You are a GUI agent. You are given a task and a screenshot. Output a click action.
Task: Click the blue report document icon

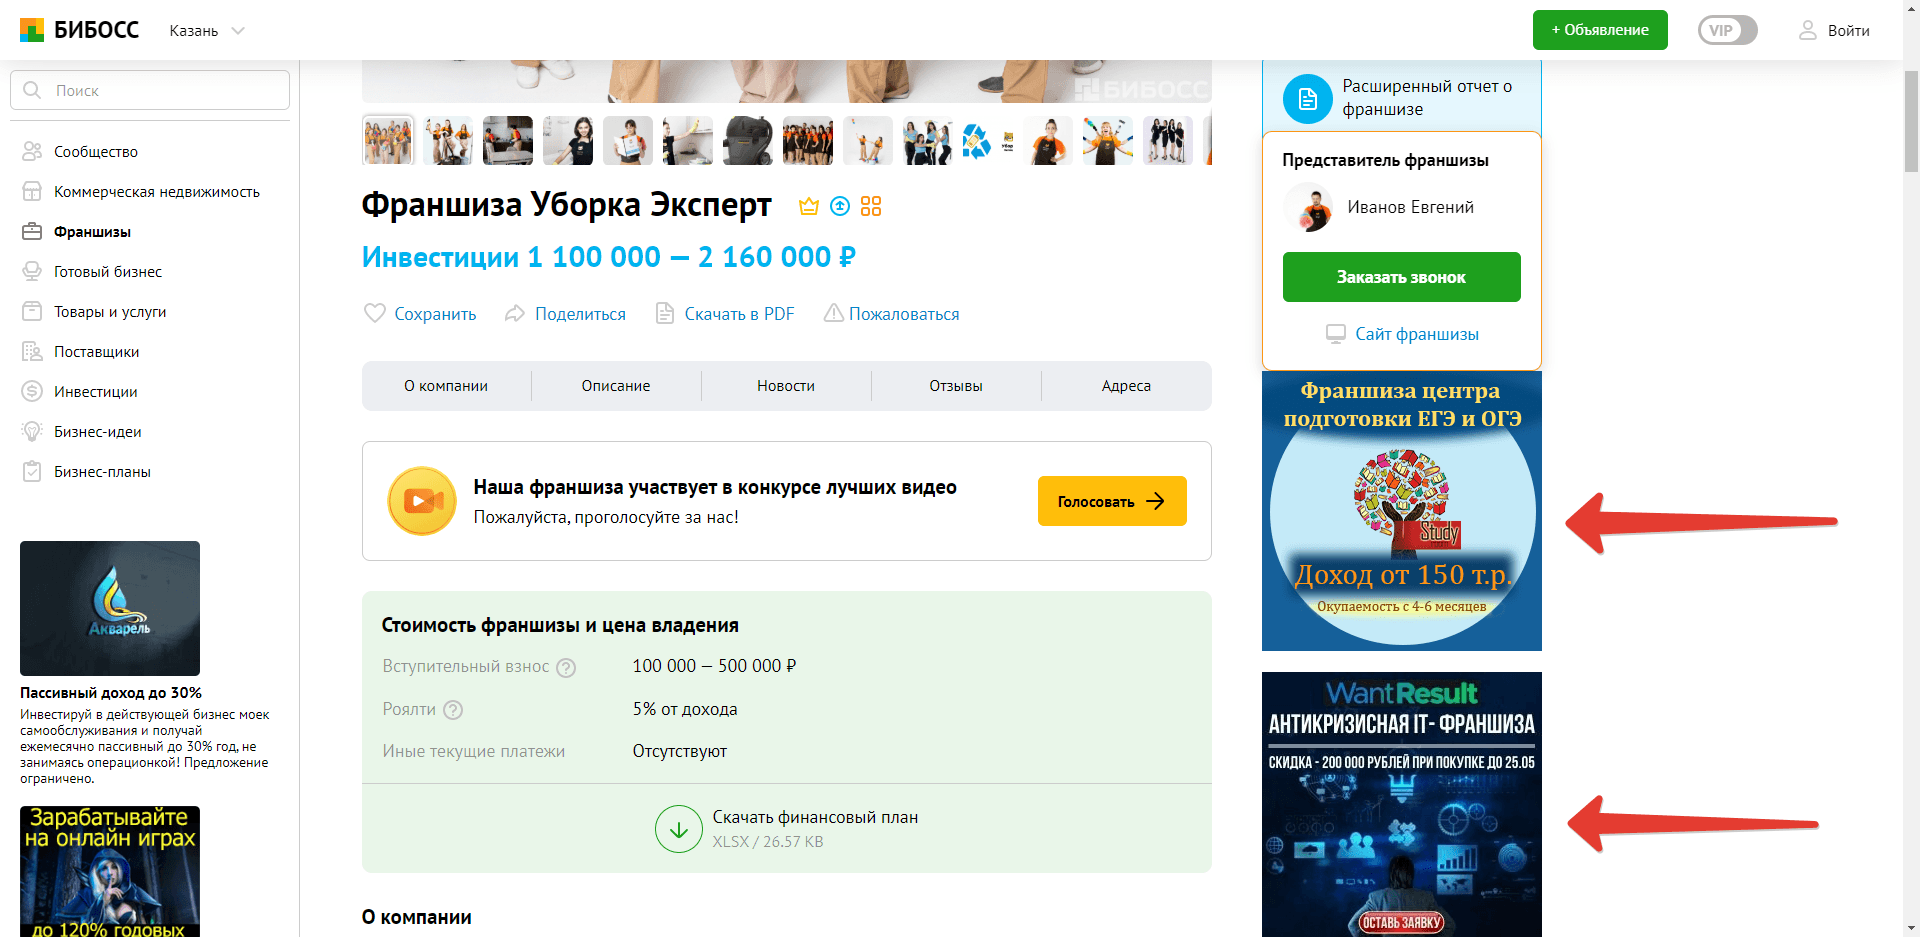point(1308,99)
